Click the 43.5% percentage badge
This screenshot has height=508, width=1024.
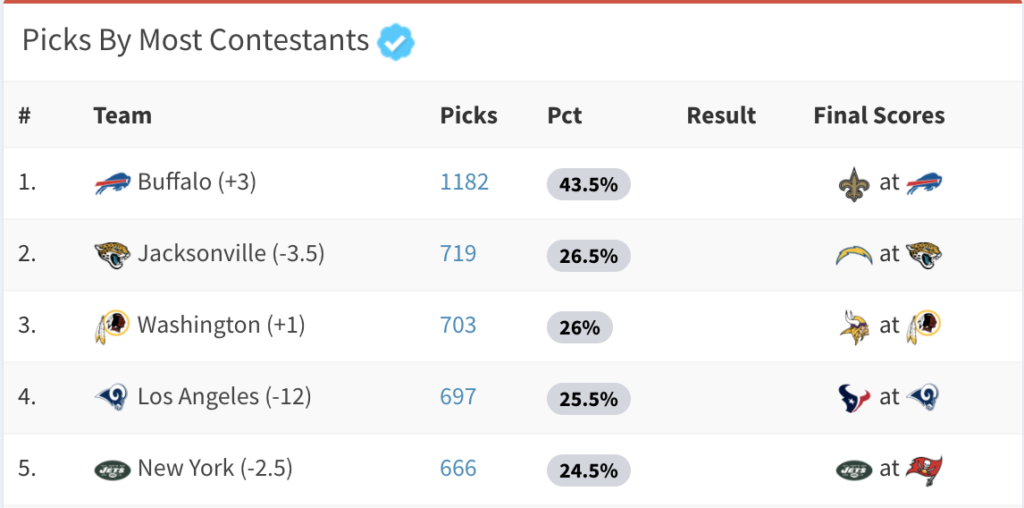tap(588, 184)
